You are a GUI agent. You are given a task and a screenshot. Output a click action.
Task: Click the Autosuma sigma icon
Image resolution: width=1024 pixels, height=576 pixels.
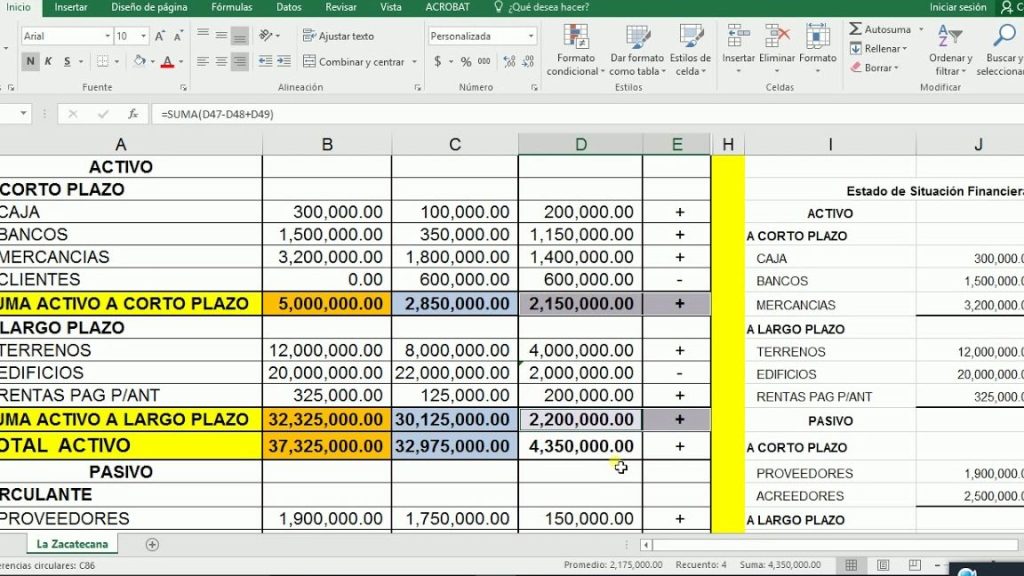tap(856, 30)
